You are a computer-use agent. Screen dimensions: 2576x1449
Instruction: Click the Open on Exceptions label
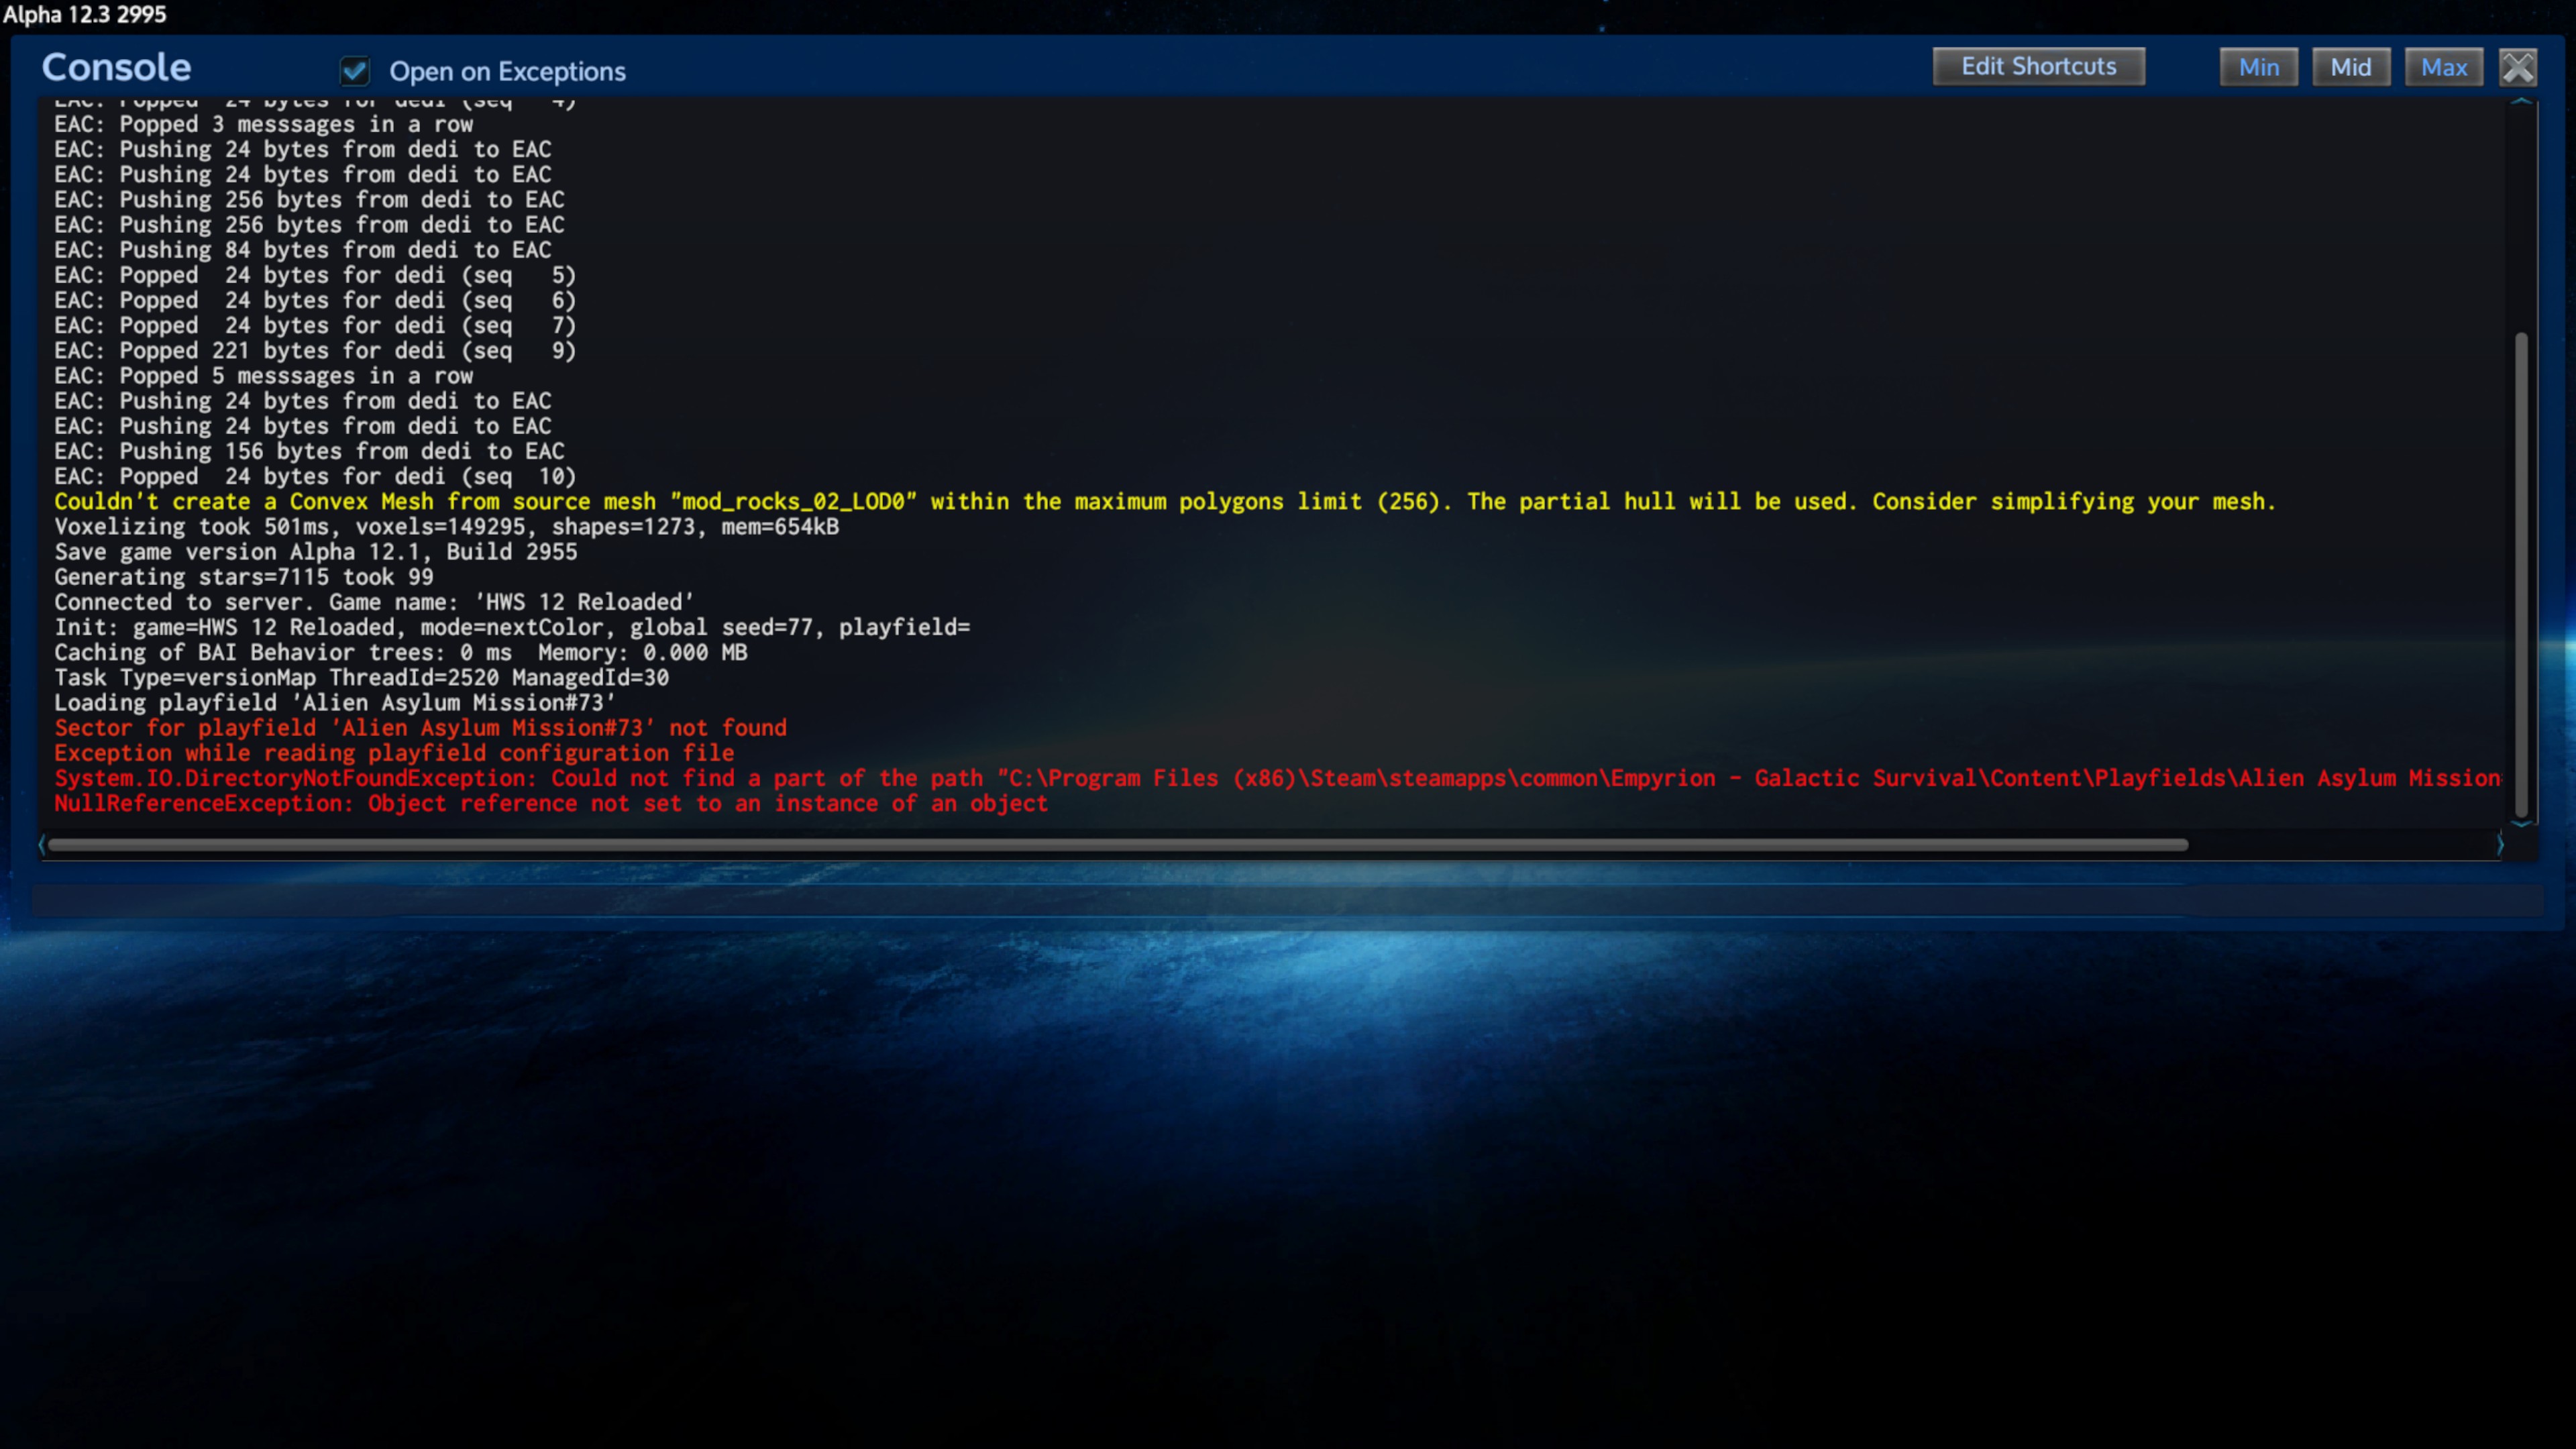[x=507, y=72]
